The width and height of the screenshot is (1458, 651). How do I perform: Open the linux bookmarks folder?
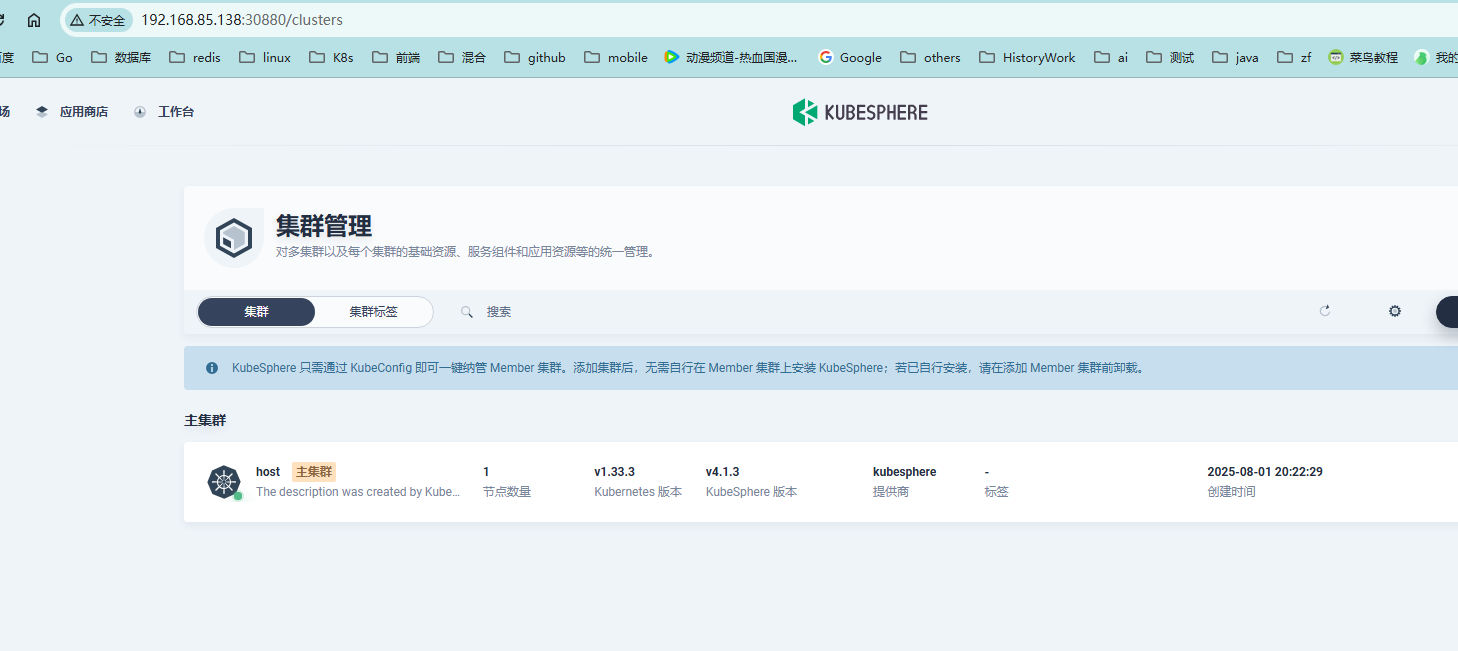tap(265, 57)
